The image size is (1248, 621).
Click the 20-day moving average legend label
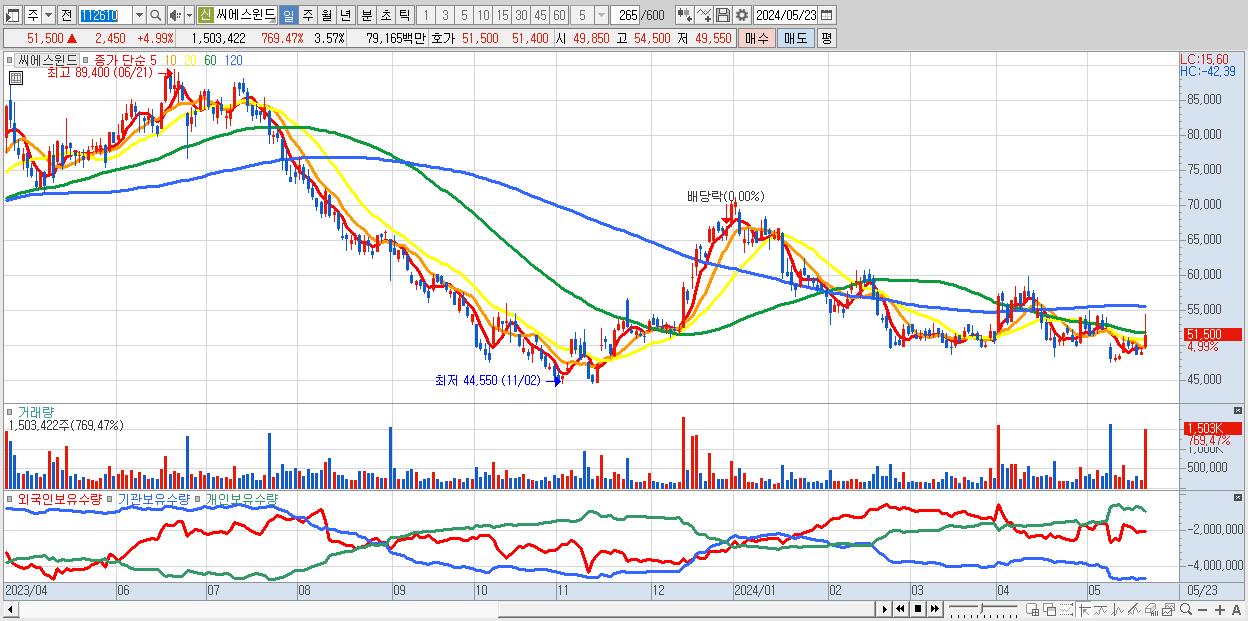pyautogui.click(x=189, y=60)
